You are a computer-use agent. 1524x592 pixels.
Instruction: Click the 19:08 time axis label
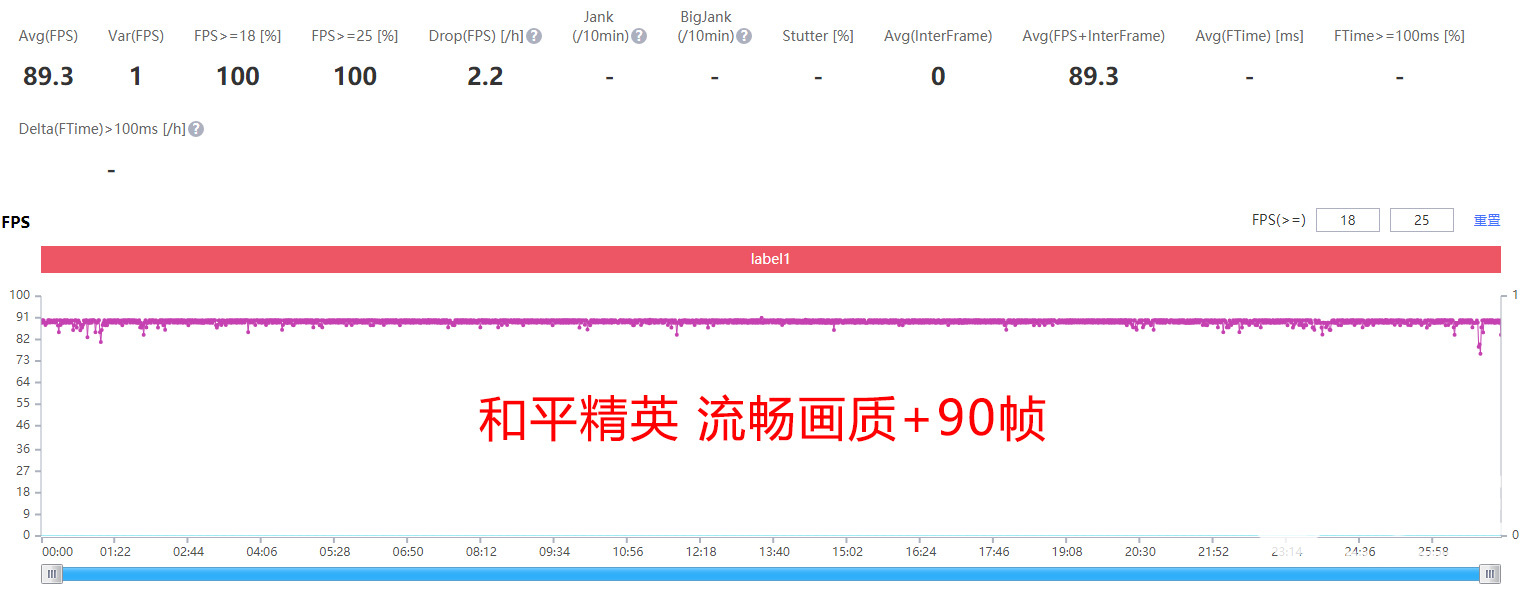[1067, 552]
